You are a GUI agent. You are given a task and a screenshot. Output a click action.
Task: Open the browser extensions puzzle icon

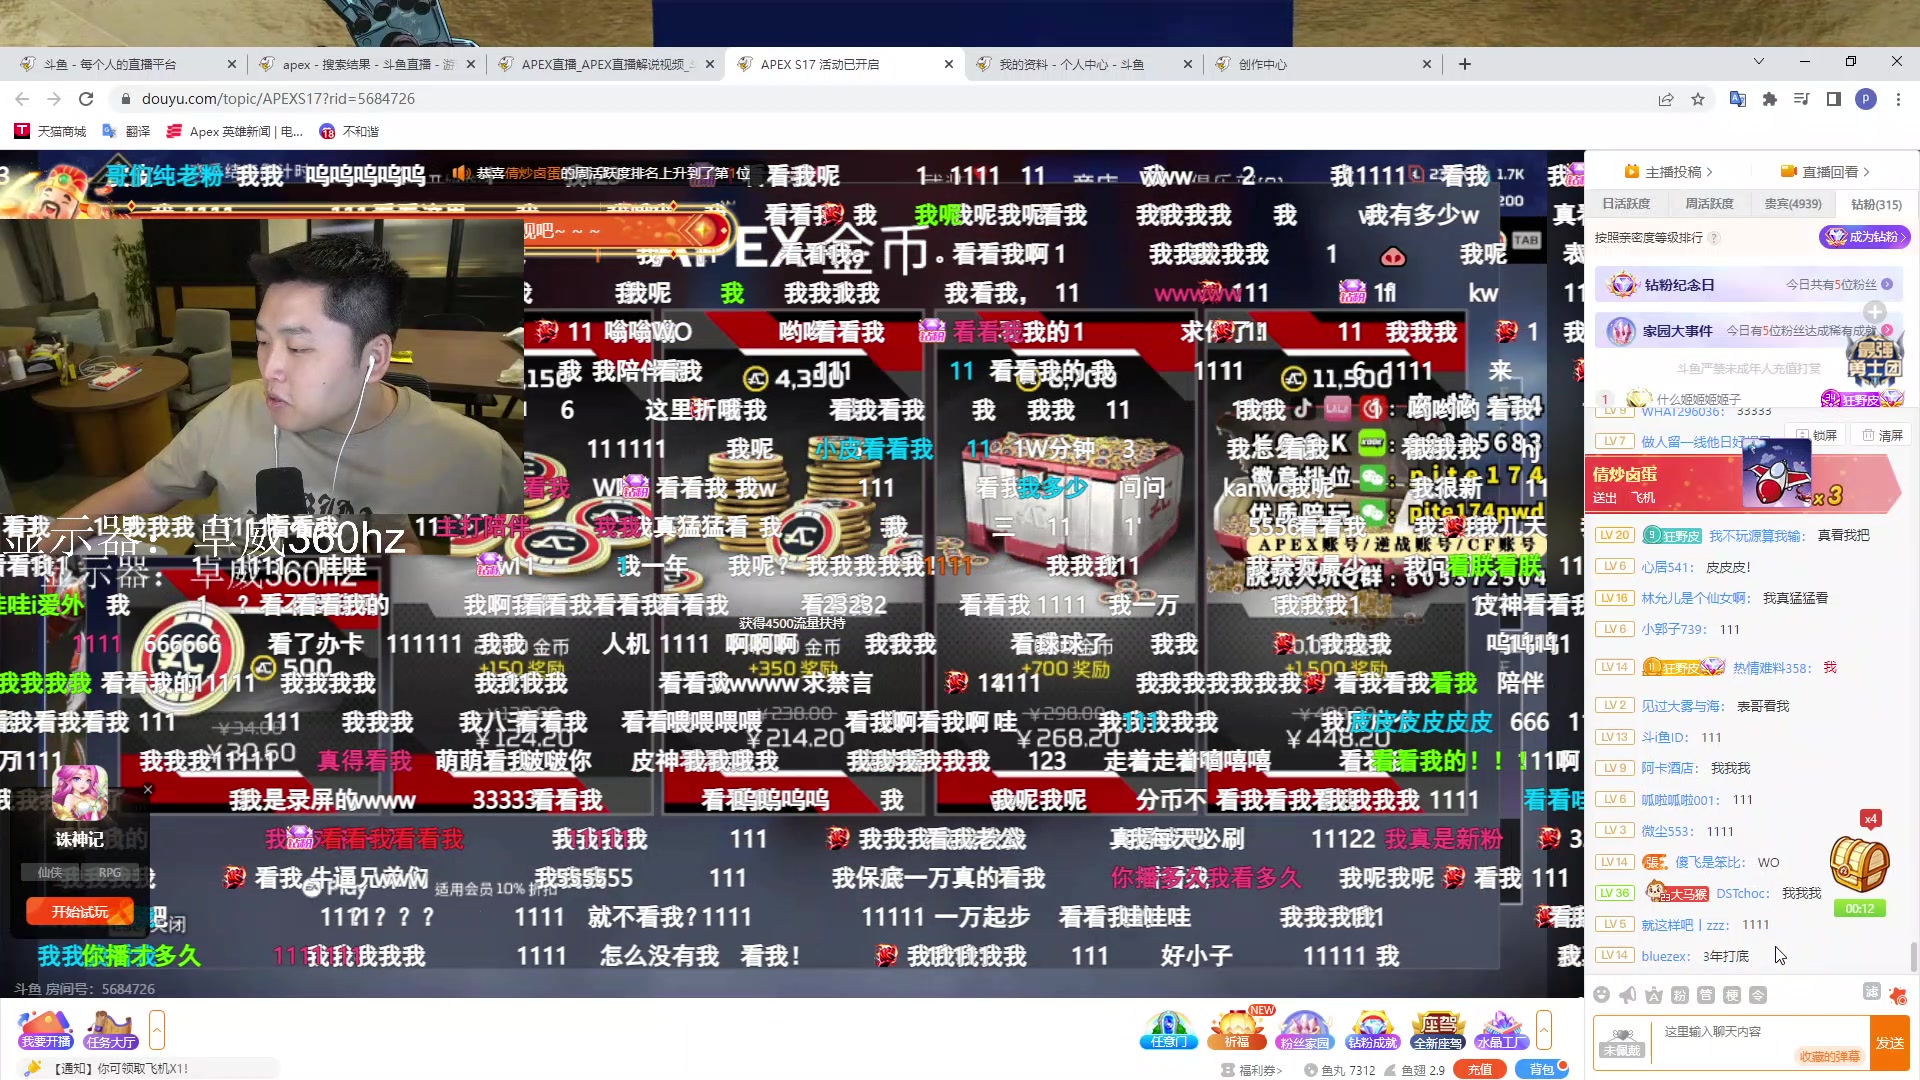(1770, 99)
